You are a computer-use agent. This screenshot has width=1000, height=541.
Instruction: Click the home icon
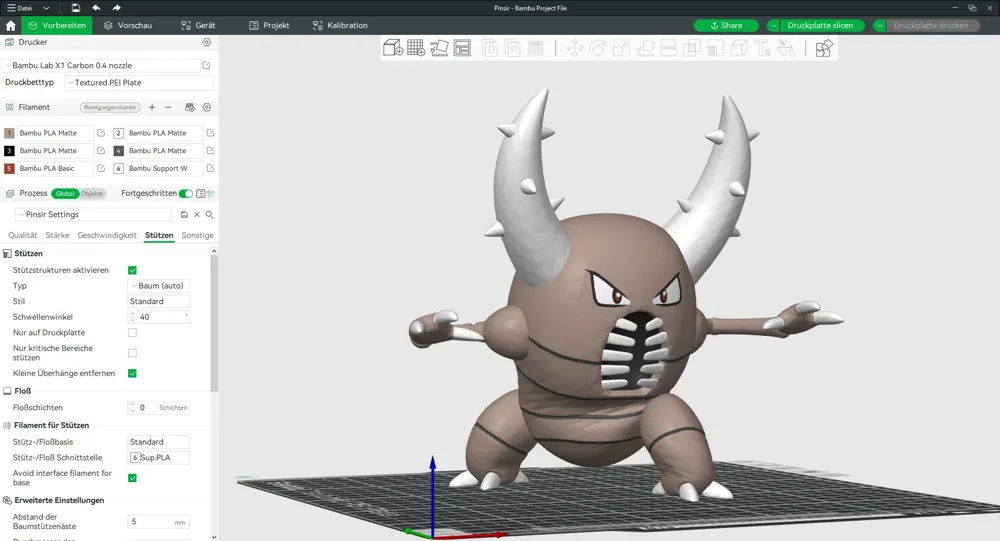coord(10,26)
